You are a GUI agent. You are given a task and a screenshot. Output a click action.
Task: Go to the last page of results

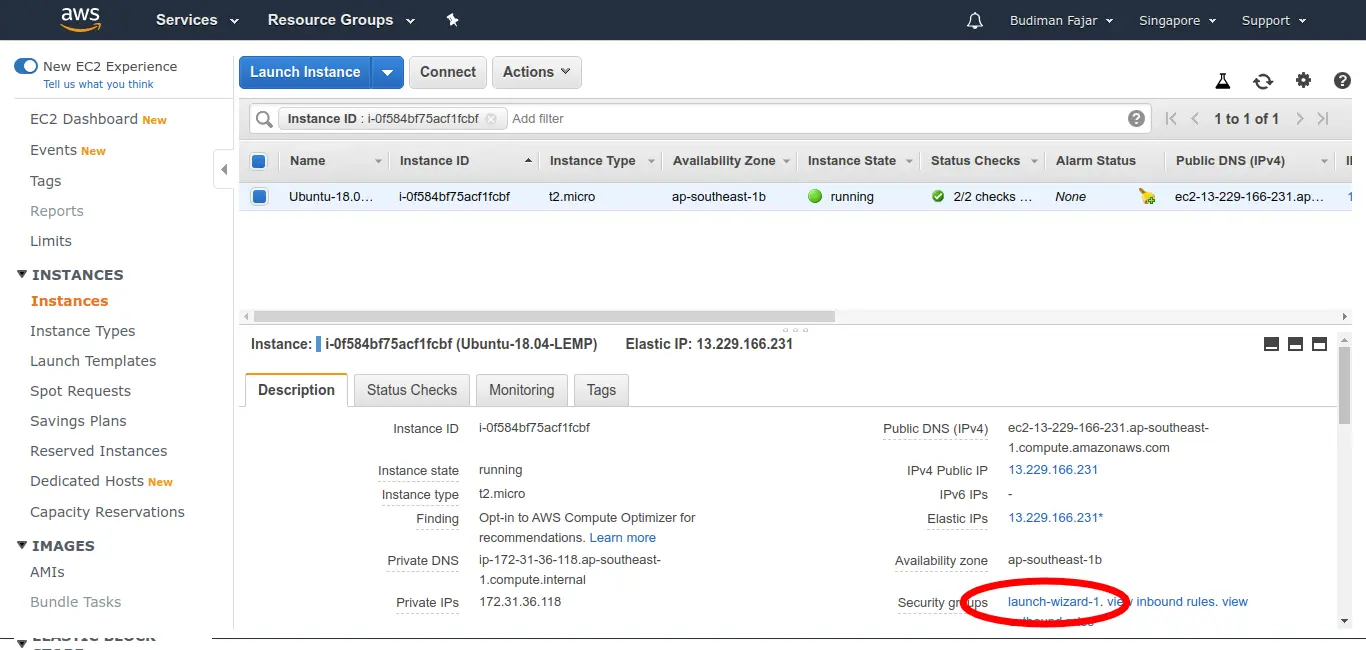tap(1323, 118)
